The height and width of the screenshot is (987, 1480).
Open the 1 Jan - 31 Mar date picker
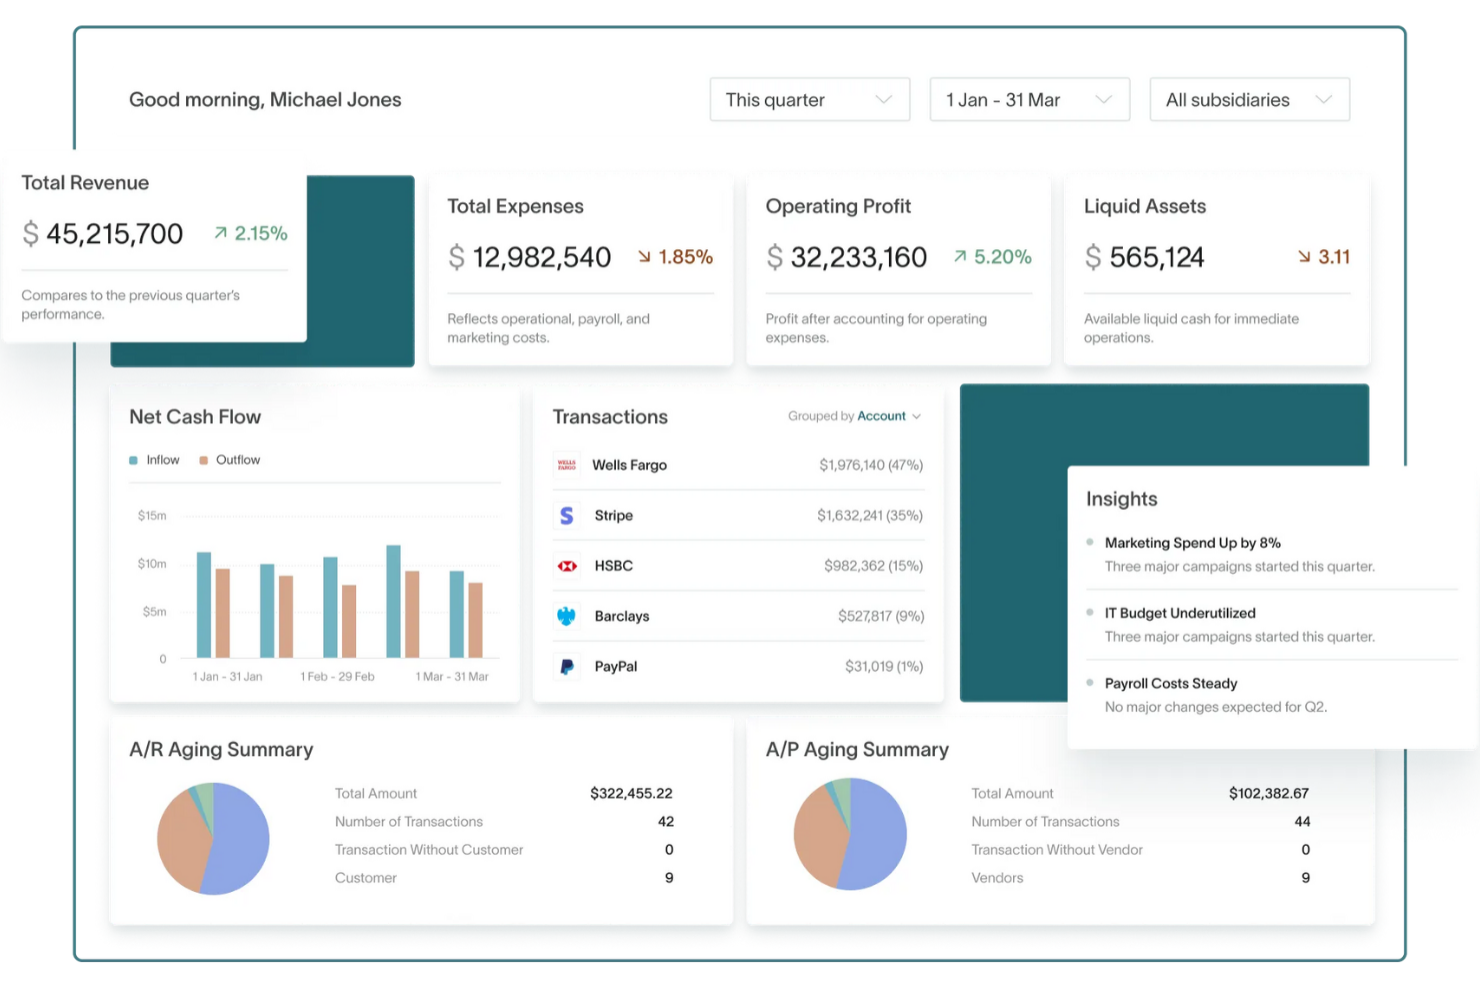(x=1029, y=99)
